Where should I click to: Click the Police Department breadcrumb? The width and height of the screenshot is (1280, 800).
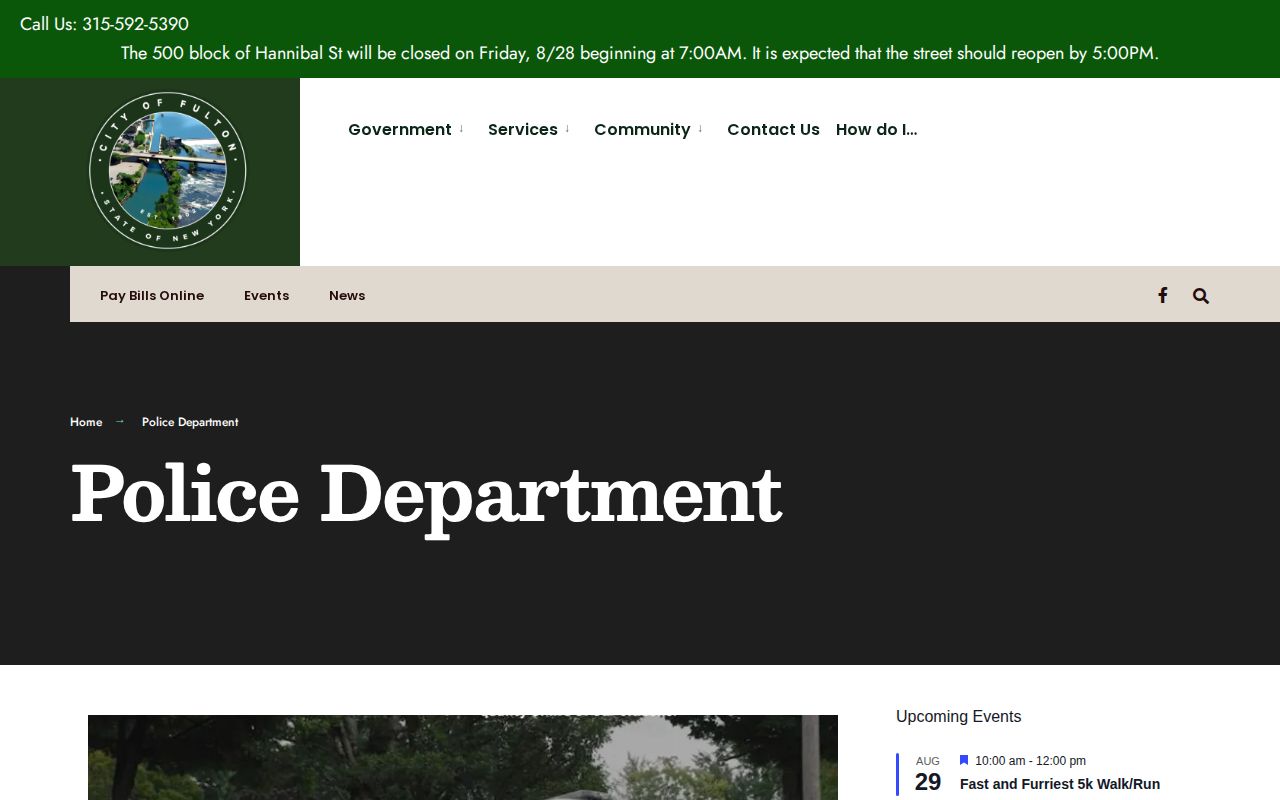[x=190, y=422]
